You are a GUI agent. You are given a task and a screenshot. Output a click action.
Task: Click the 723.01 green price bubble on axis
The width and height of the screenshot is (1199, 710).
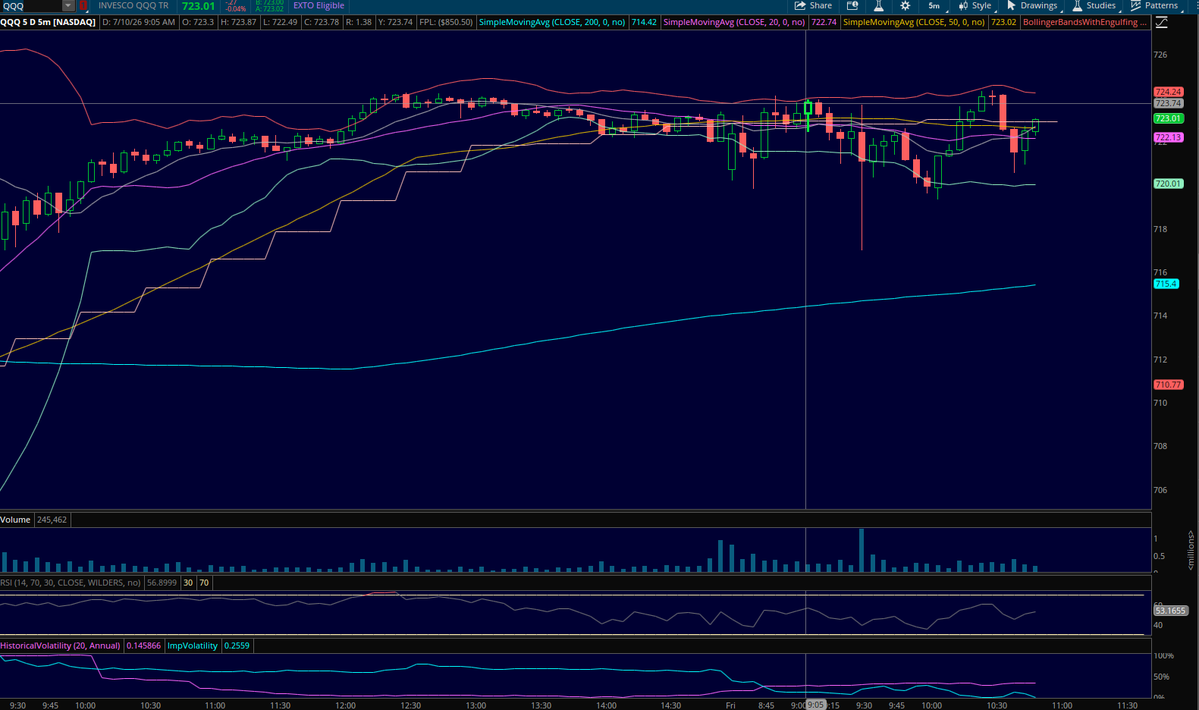pos(1168,118)
